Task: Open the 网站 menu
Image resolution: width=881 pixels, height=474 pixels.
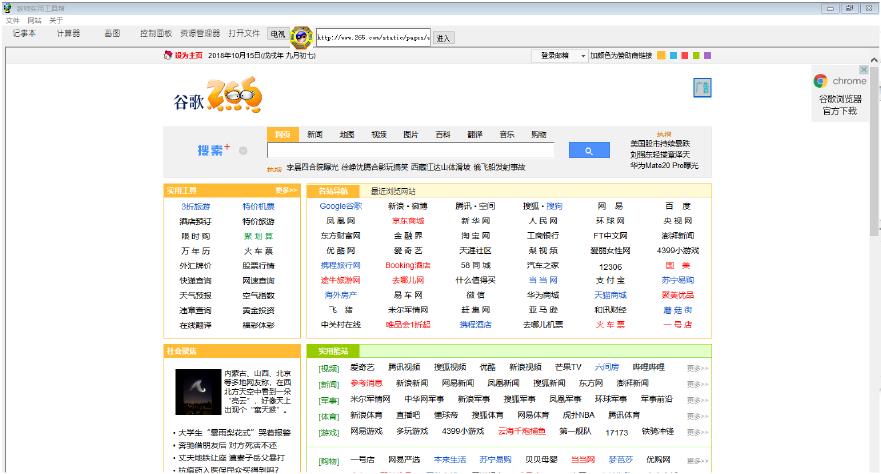Action: [34, 20]
